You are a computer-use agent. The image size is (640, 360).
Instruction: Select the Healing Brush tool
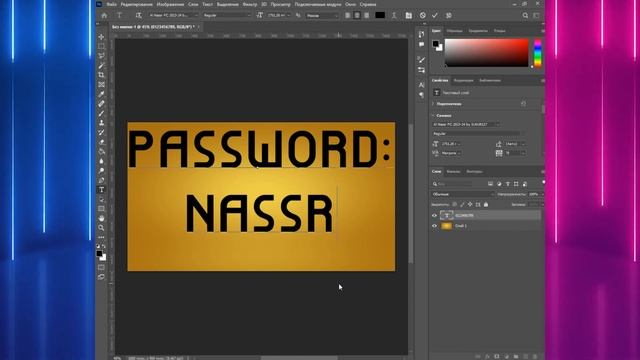point(101,104)
